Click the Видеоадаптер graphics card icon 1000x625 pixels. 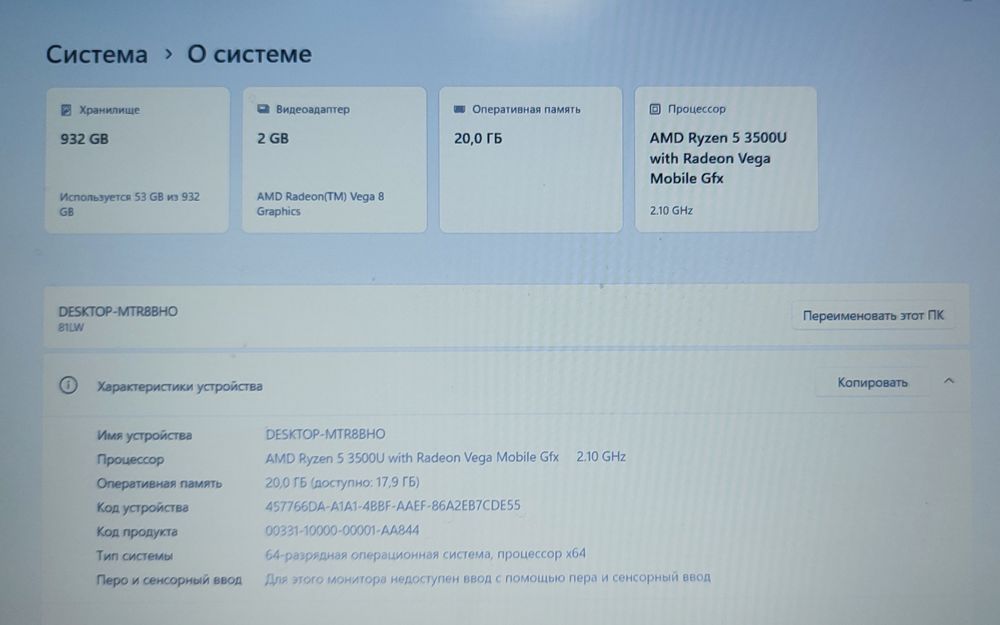point(263,109)
